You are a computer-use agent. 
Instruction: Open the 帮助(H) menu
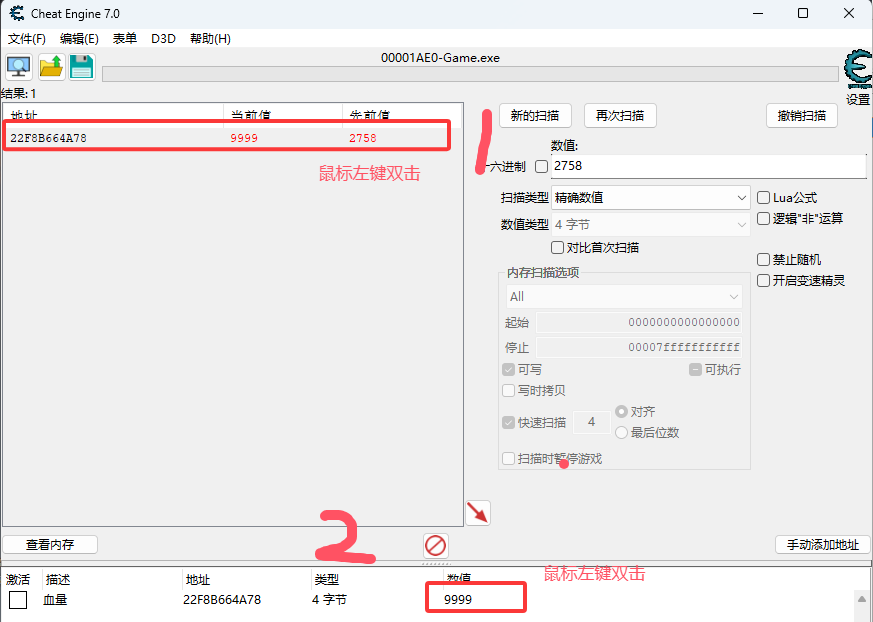210,38
